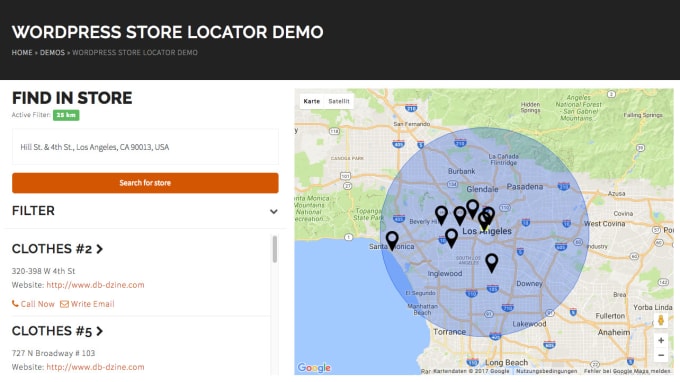The height and width of the screenshot is (382, 680).
Task: Click the 727 N Broadway # 103 address
Action: [53, 353]
